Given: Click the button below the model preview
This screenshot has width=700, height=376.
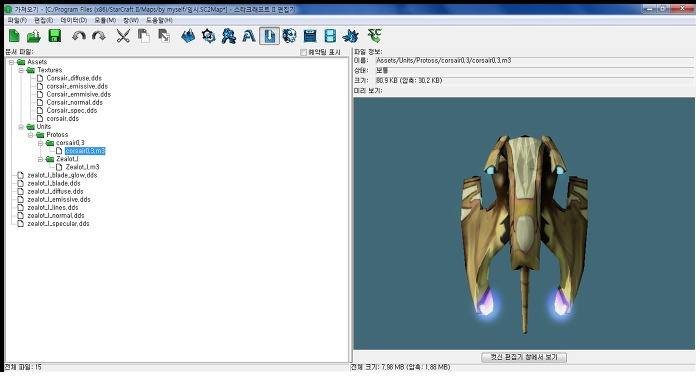Looking at the screenshot, I should pyautogui.click(x=524, y=357).
